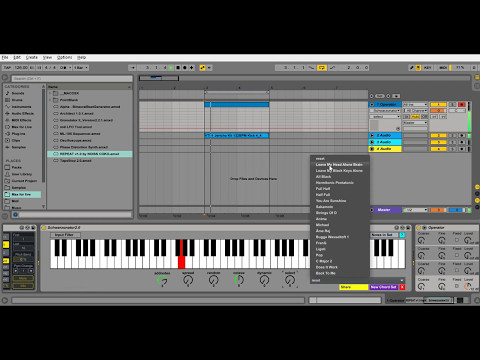Toggle the metronome in the transport bar
The height and width of the screenshot is (360, 480).
[x=64, y=68]
